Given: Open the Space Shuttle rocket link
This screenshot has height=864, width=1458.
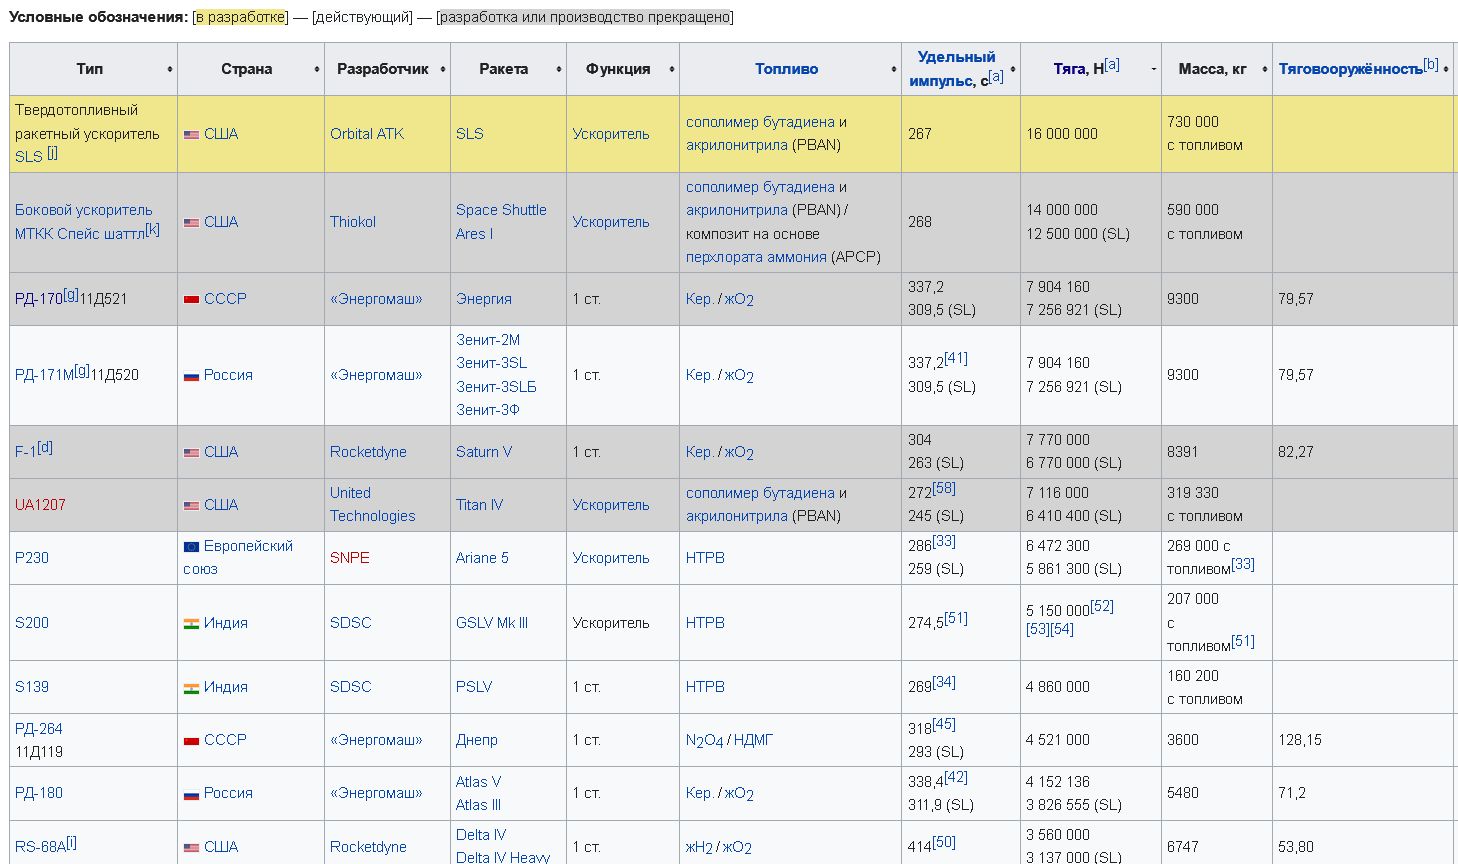Looking at the screenshot, I should (x=501, y=210).
